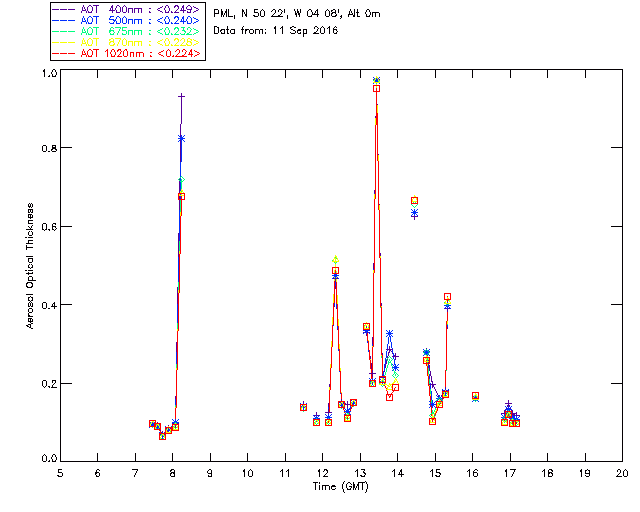
Task: Click the PML station location header text
Action: tap(297, 13)
